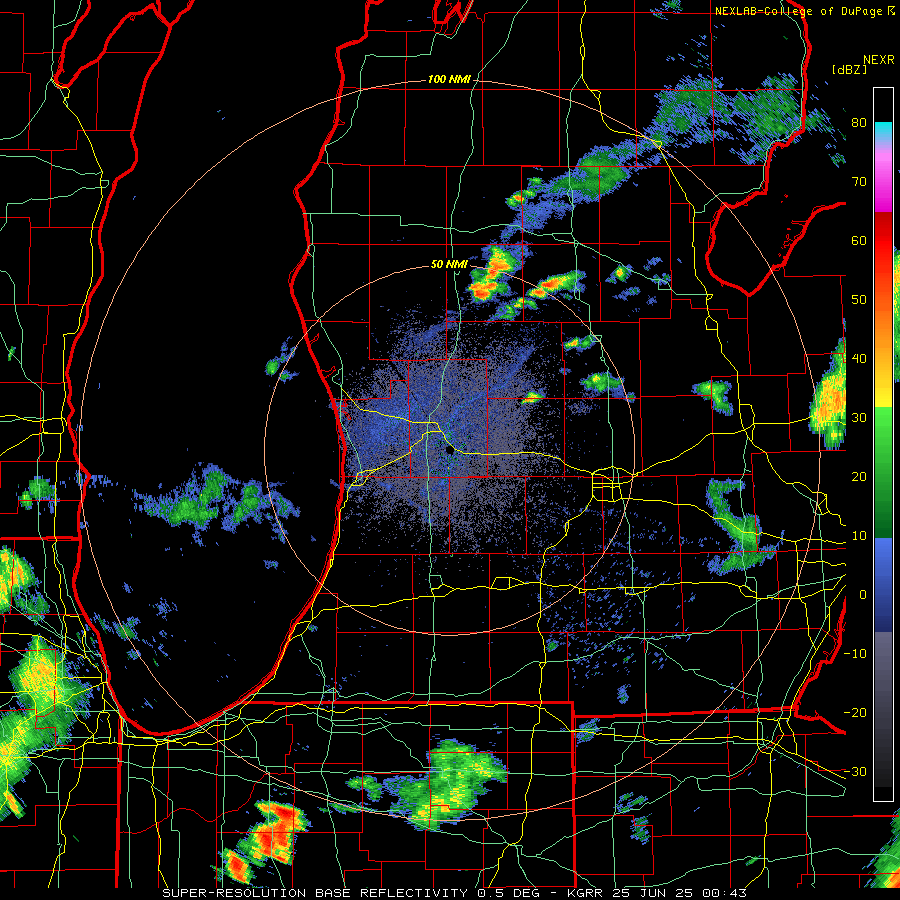Click the -30 value on the dBZ scale
The image size is (900, 900).
coord(855,772)
